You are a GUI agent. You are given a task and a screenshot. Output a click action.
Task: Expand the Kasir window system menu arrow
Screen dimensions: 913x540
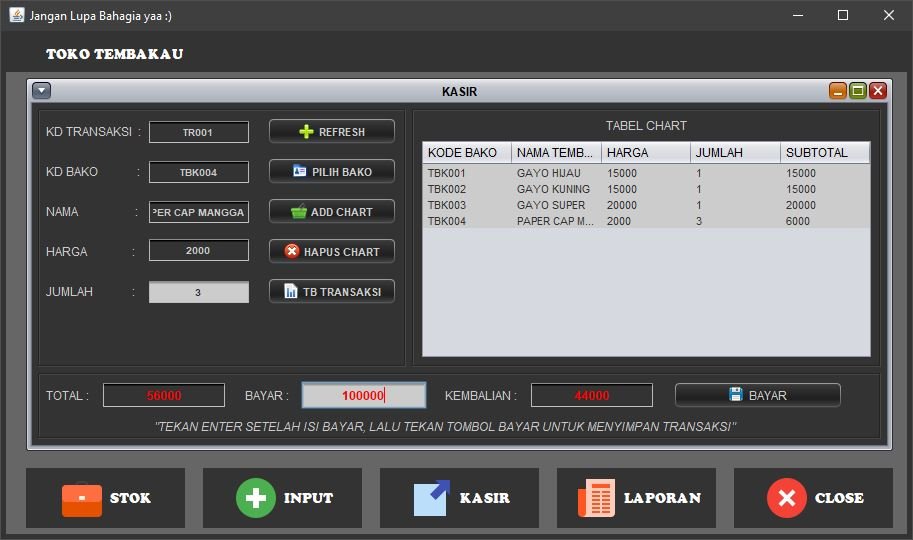[41, 91]
